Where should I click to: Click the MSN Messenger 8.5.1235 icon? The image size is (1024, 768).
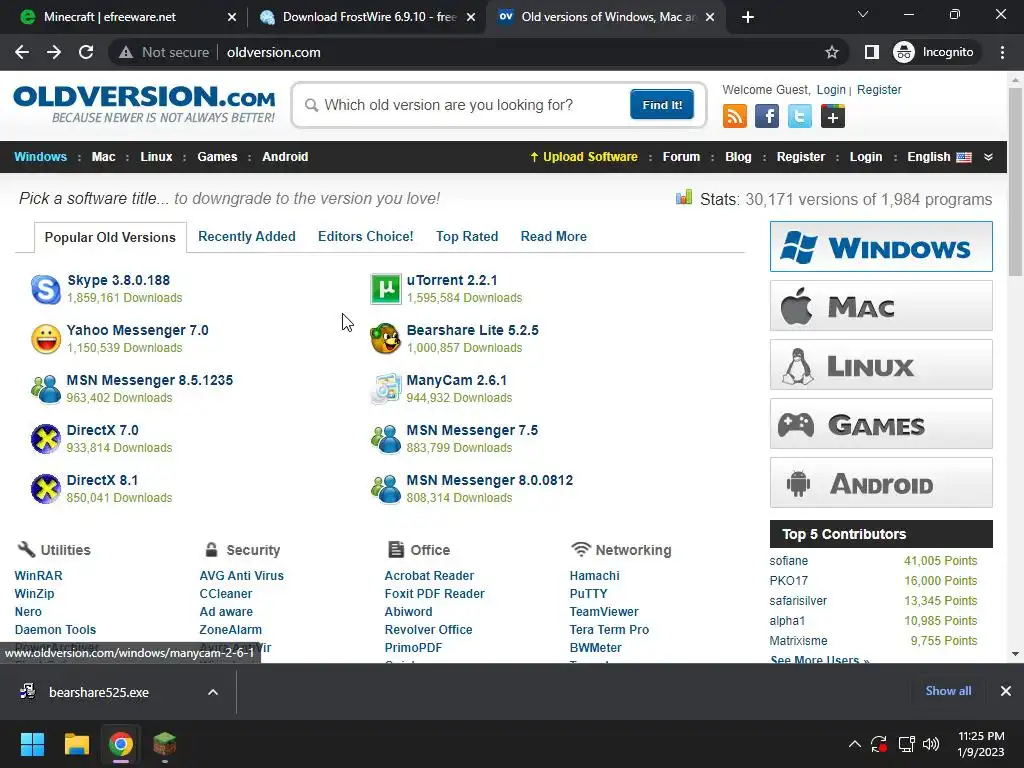coord(46,389)
